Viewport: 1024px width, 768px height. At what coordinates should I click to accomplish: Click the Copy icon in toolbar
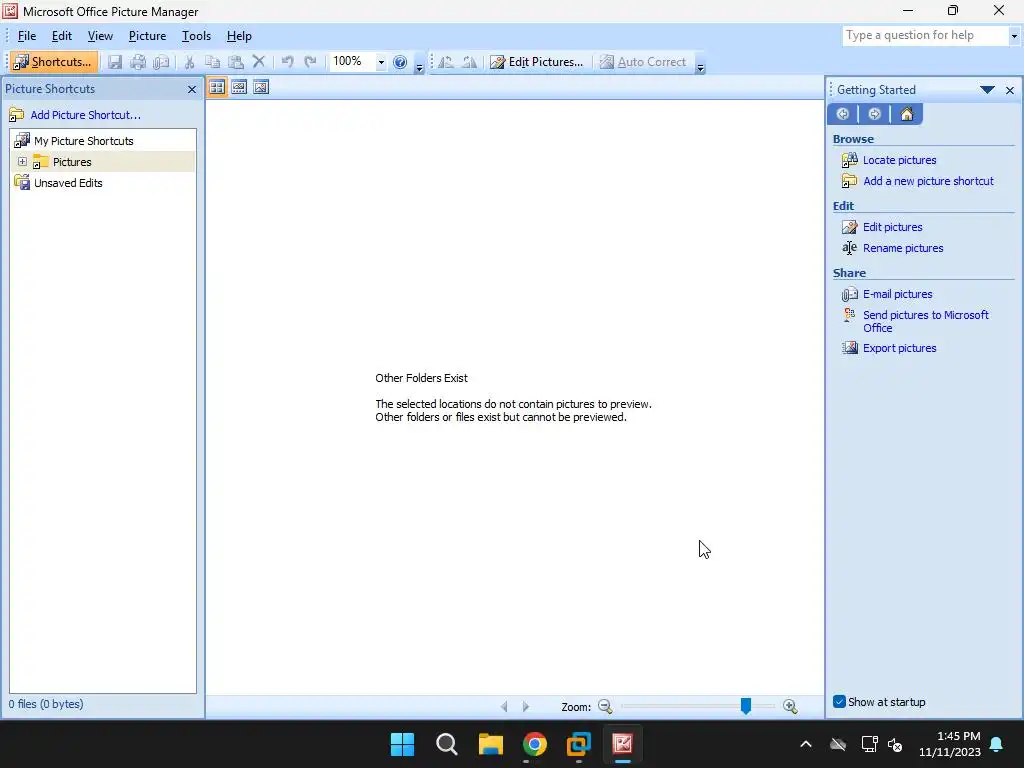(212, 62)
